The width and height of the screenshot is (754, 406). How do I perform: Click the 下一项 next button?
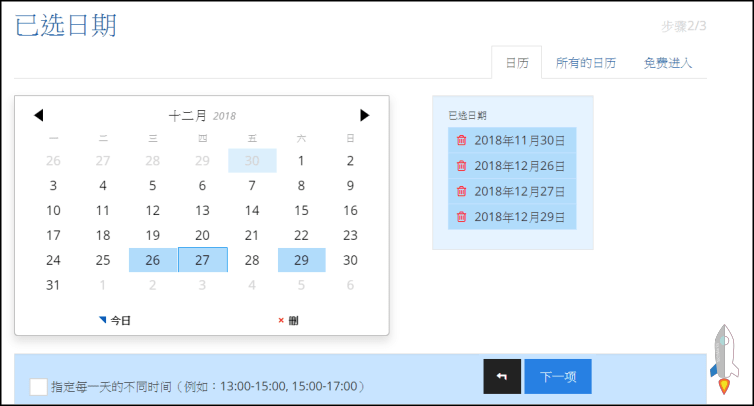click(x=557, y=376)
